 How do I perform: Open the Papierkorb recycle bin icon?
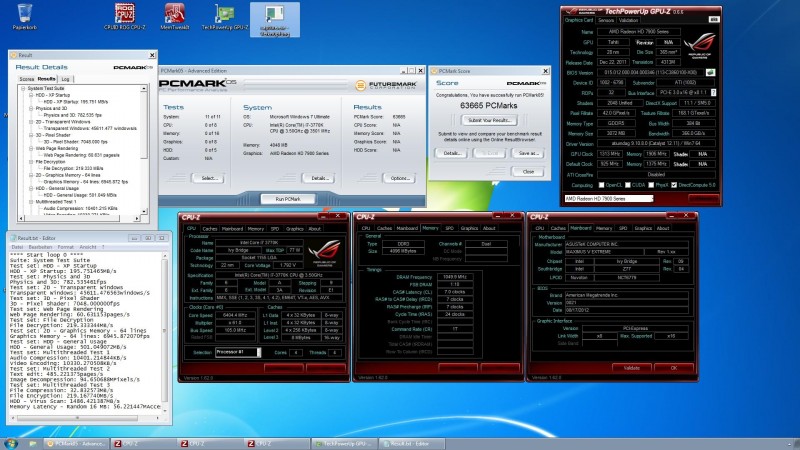click(24, 17)
